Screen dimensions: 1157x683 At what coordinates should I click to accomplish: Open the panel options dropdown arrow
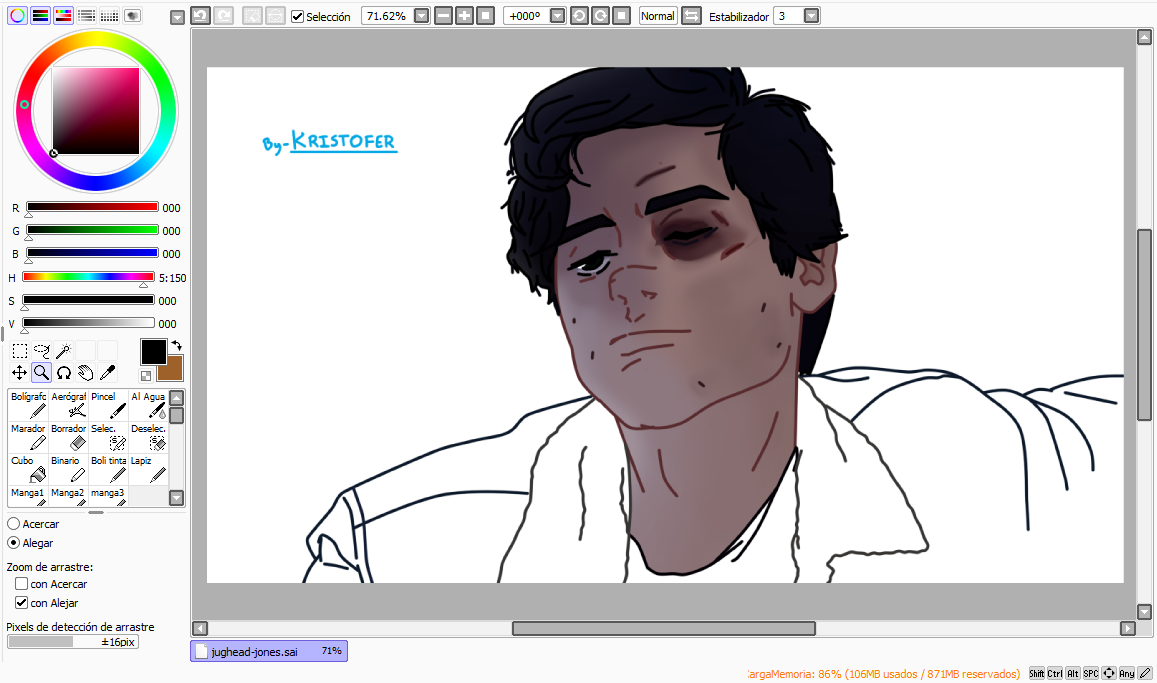click(177, 17)
